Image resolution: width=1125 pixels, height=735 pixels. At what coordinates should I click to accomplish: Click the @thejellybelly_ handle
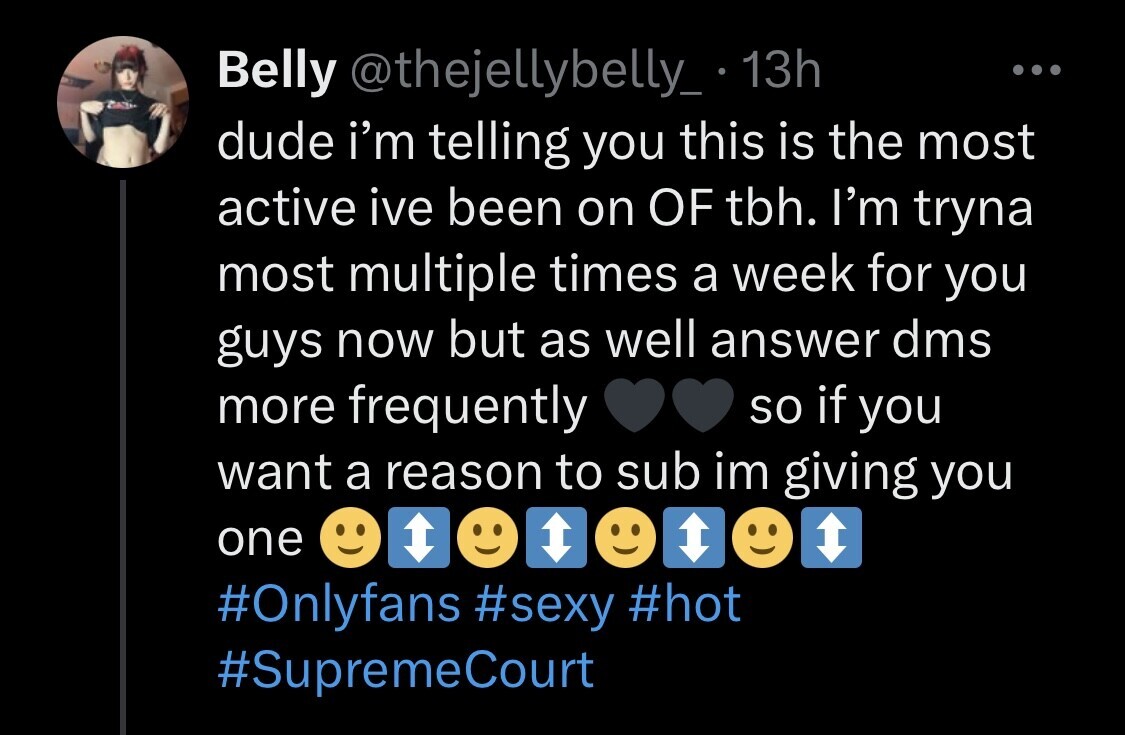point(524,71)
